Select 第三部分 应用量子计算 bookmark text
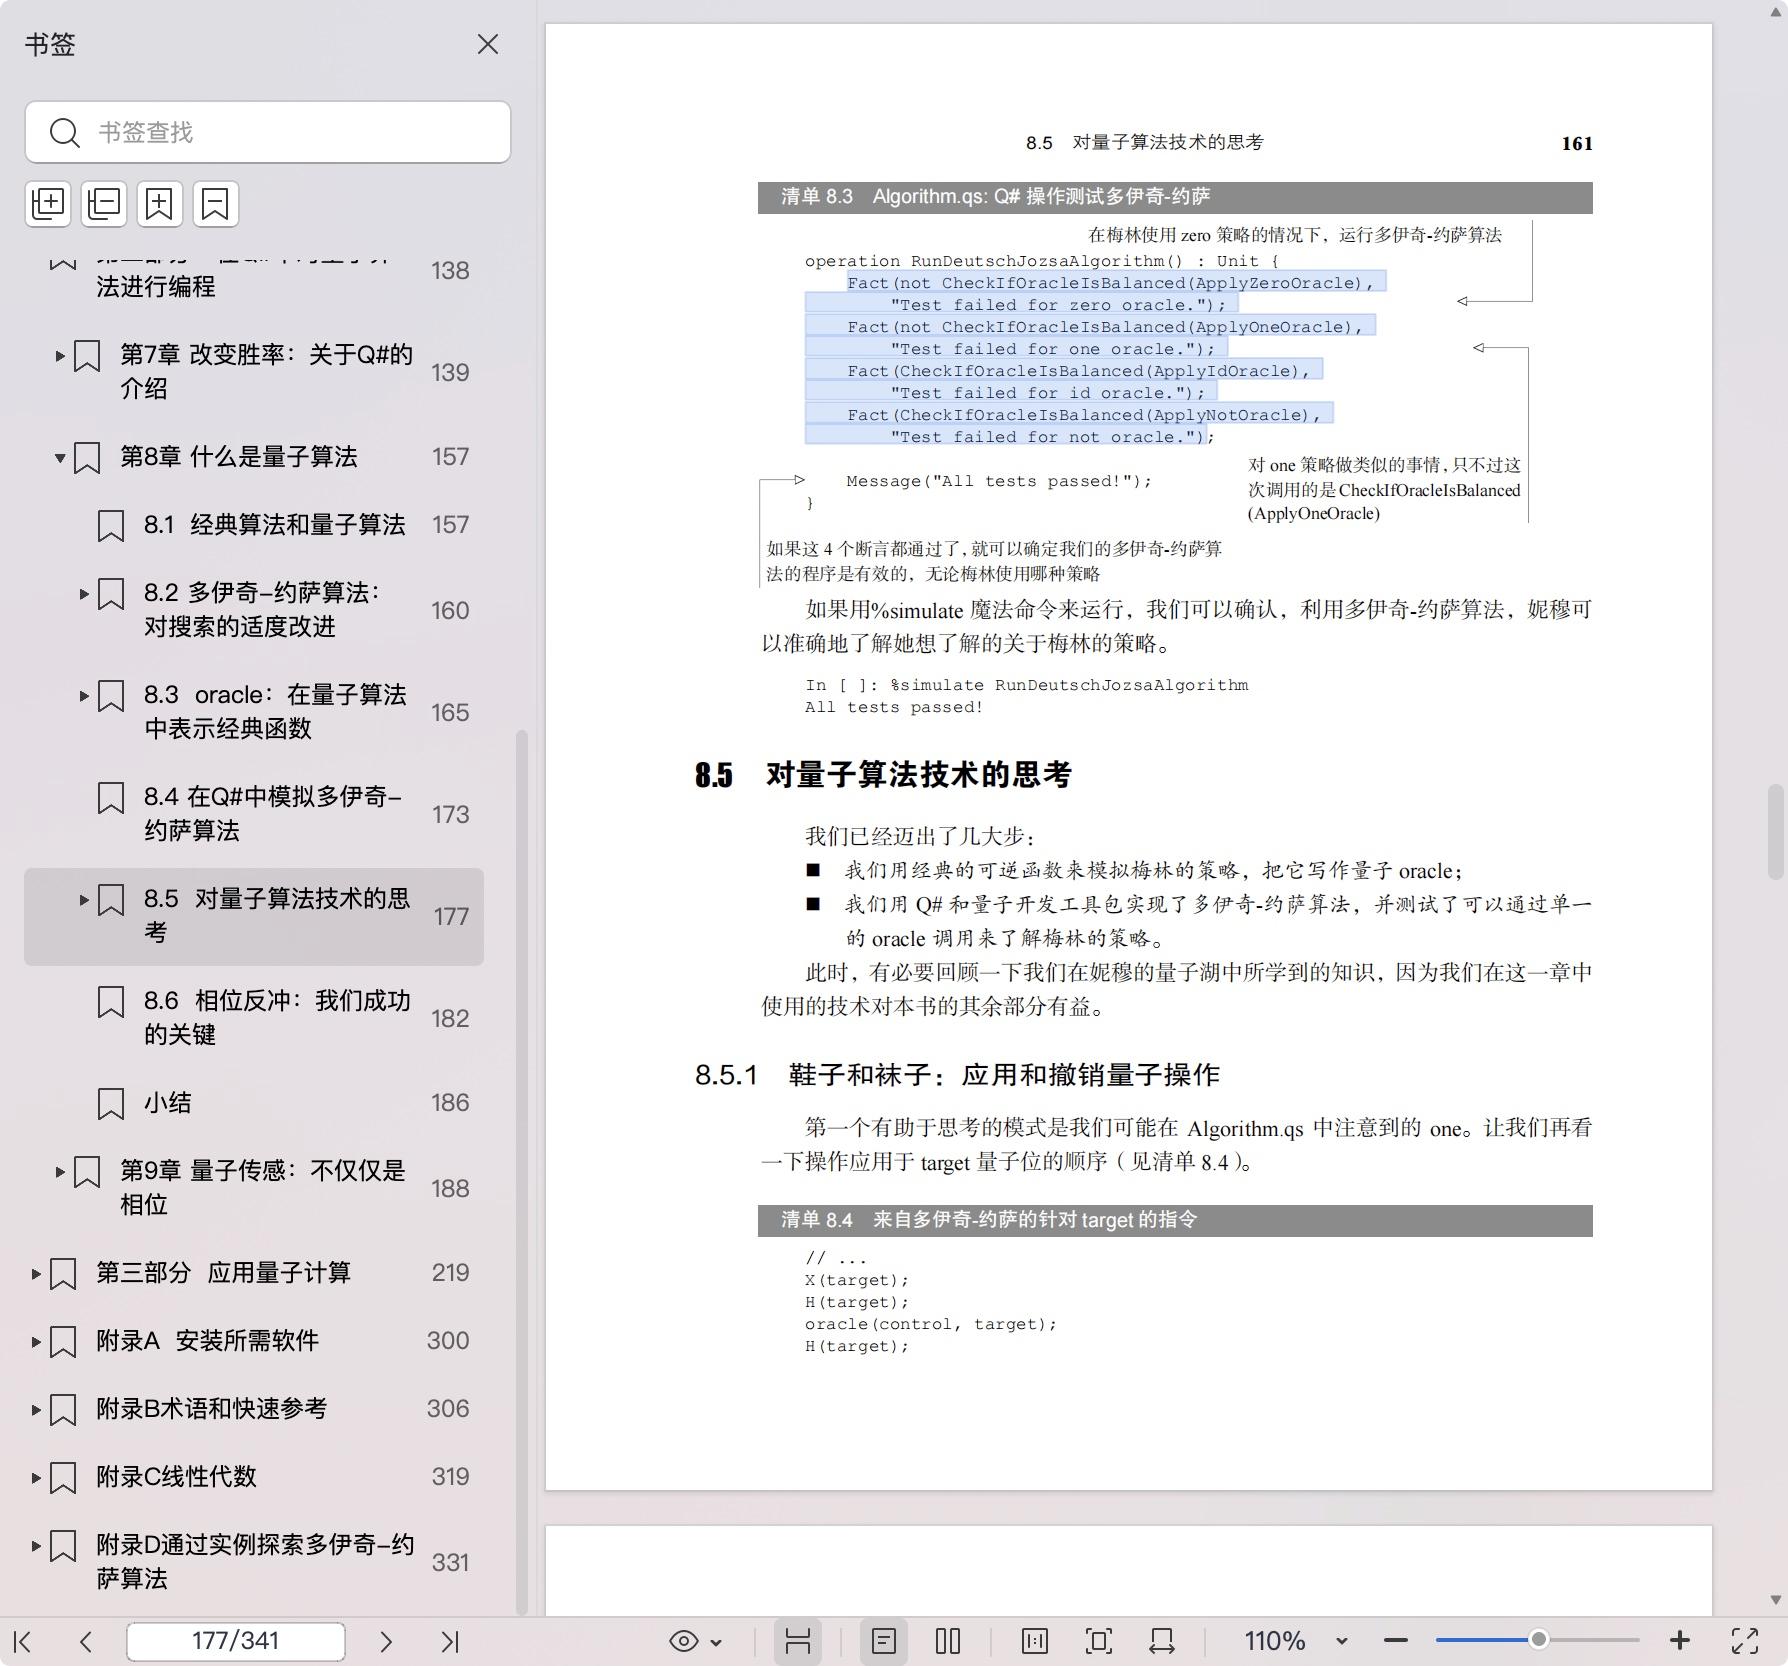 pos(223,1273)
